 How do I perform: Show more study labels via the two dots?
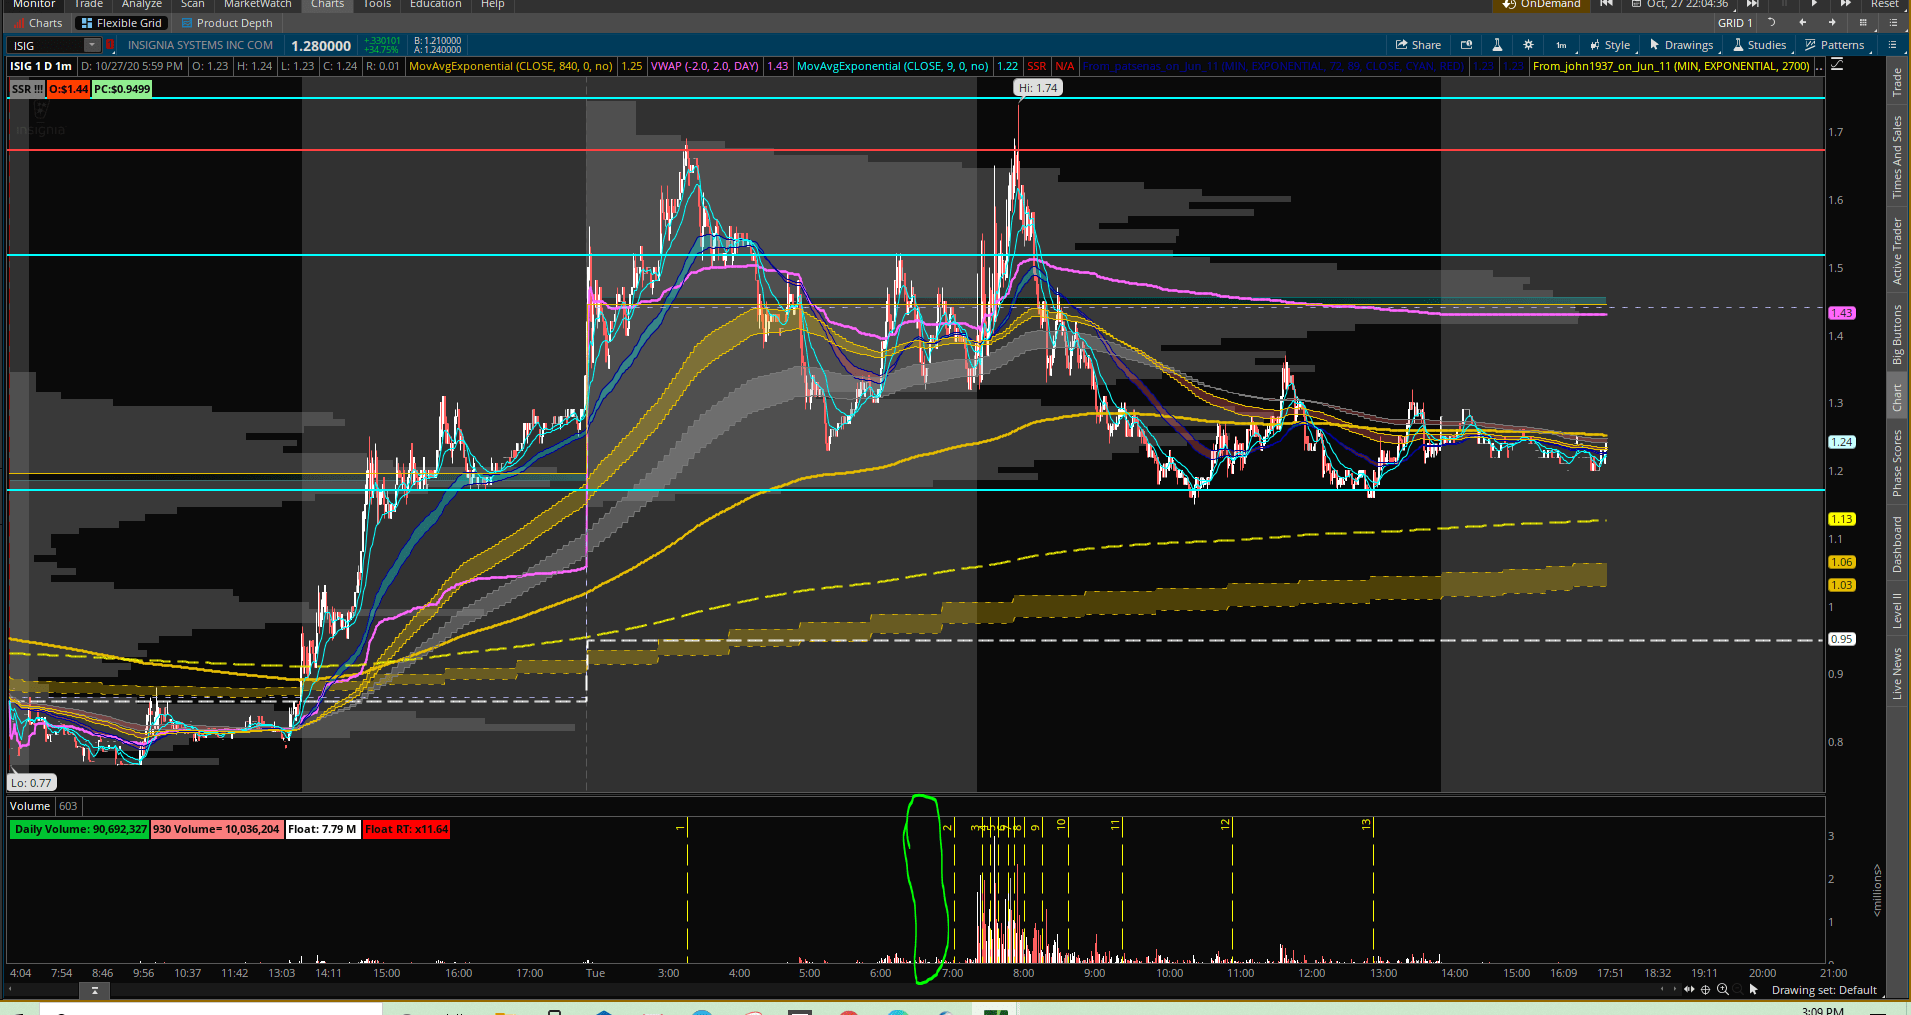(1820, 67)
